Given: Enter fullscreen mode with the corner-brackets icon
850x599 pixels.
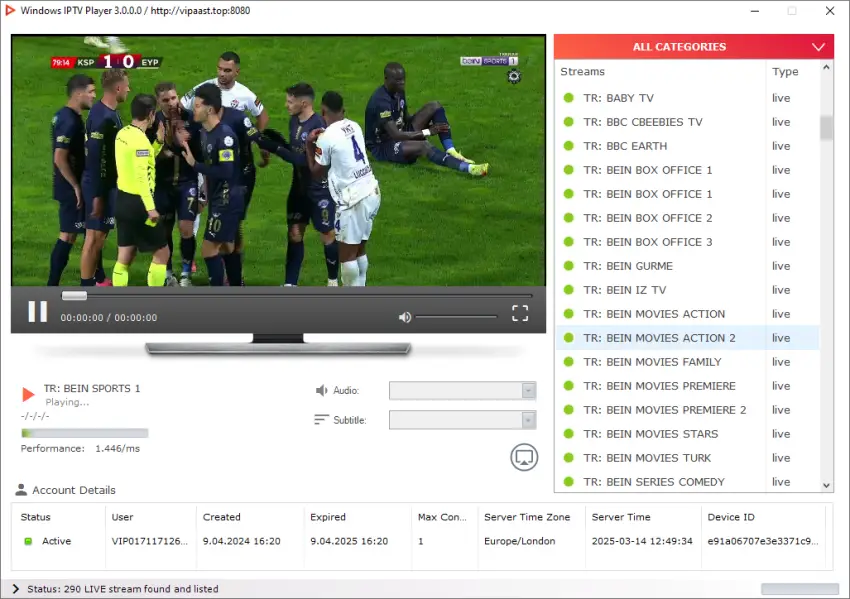Looking at the screenshot, I should 520,313.
